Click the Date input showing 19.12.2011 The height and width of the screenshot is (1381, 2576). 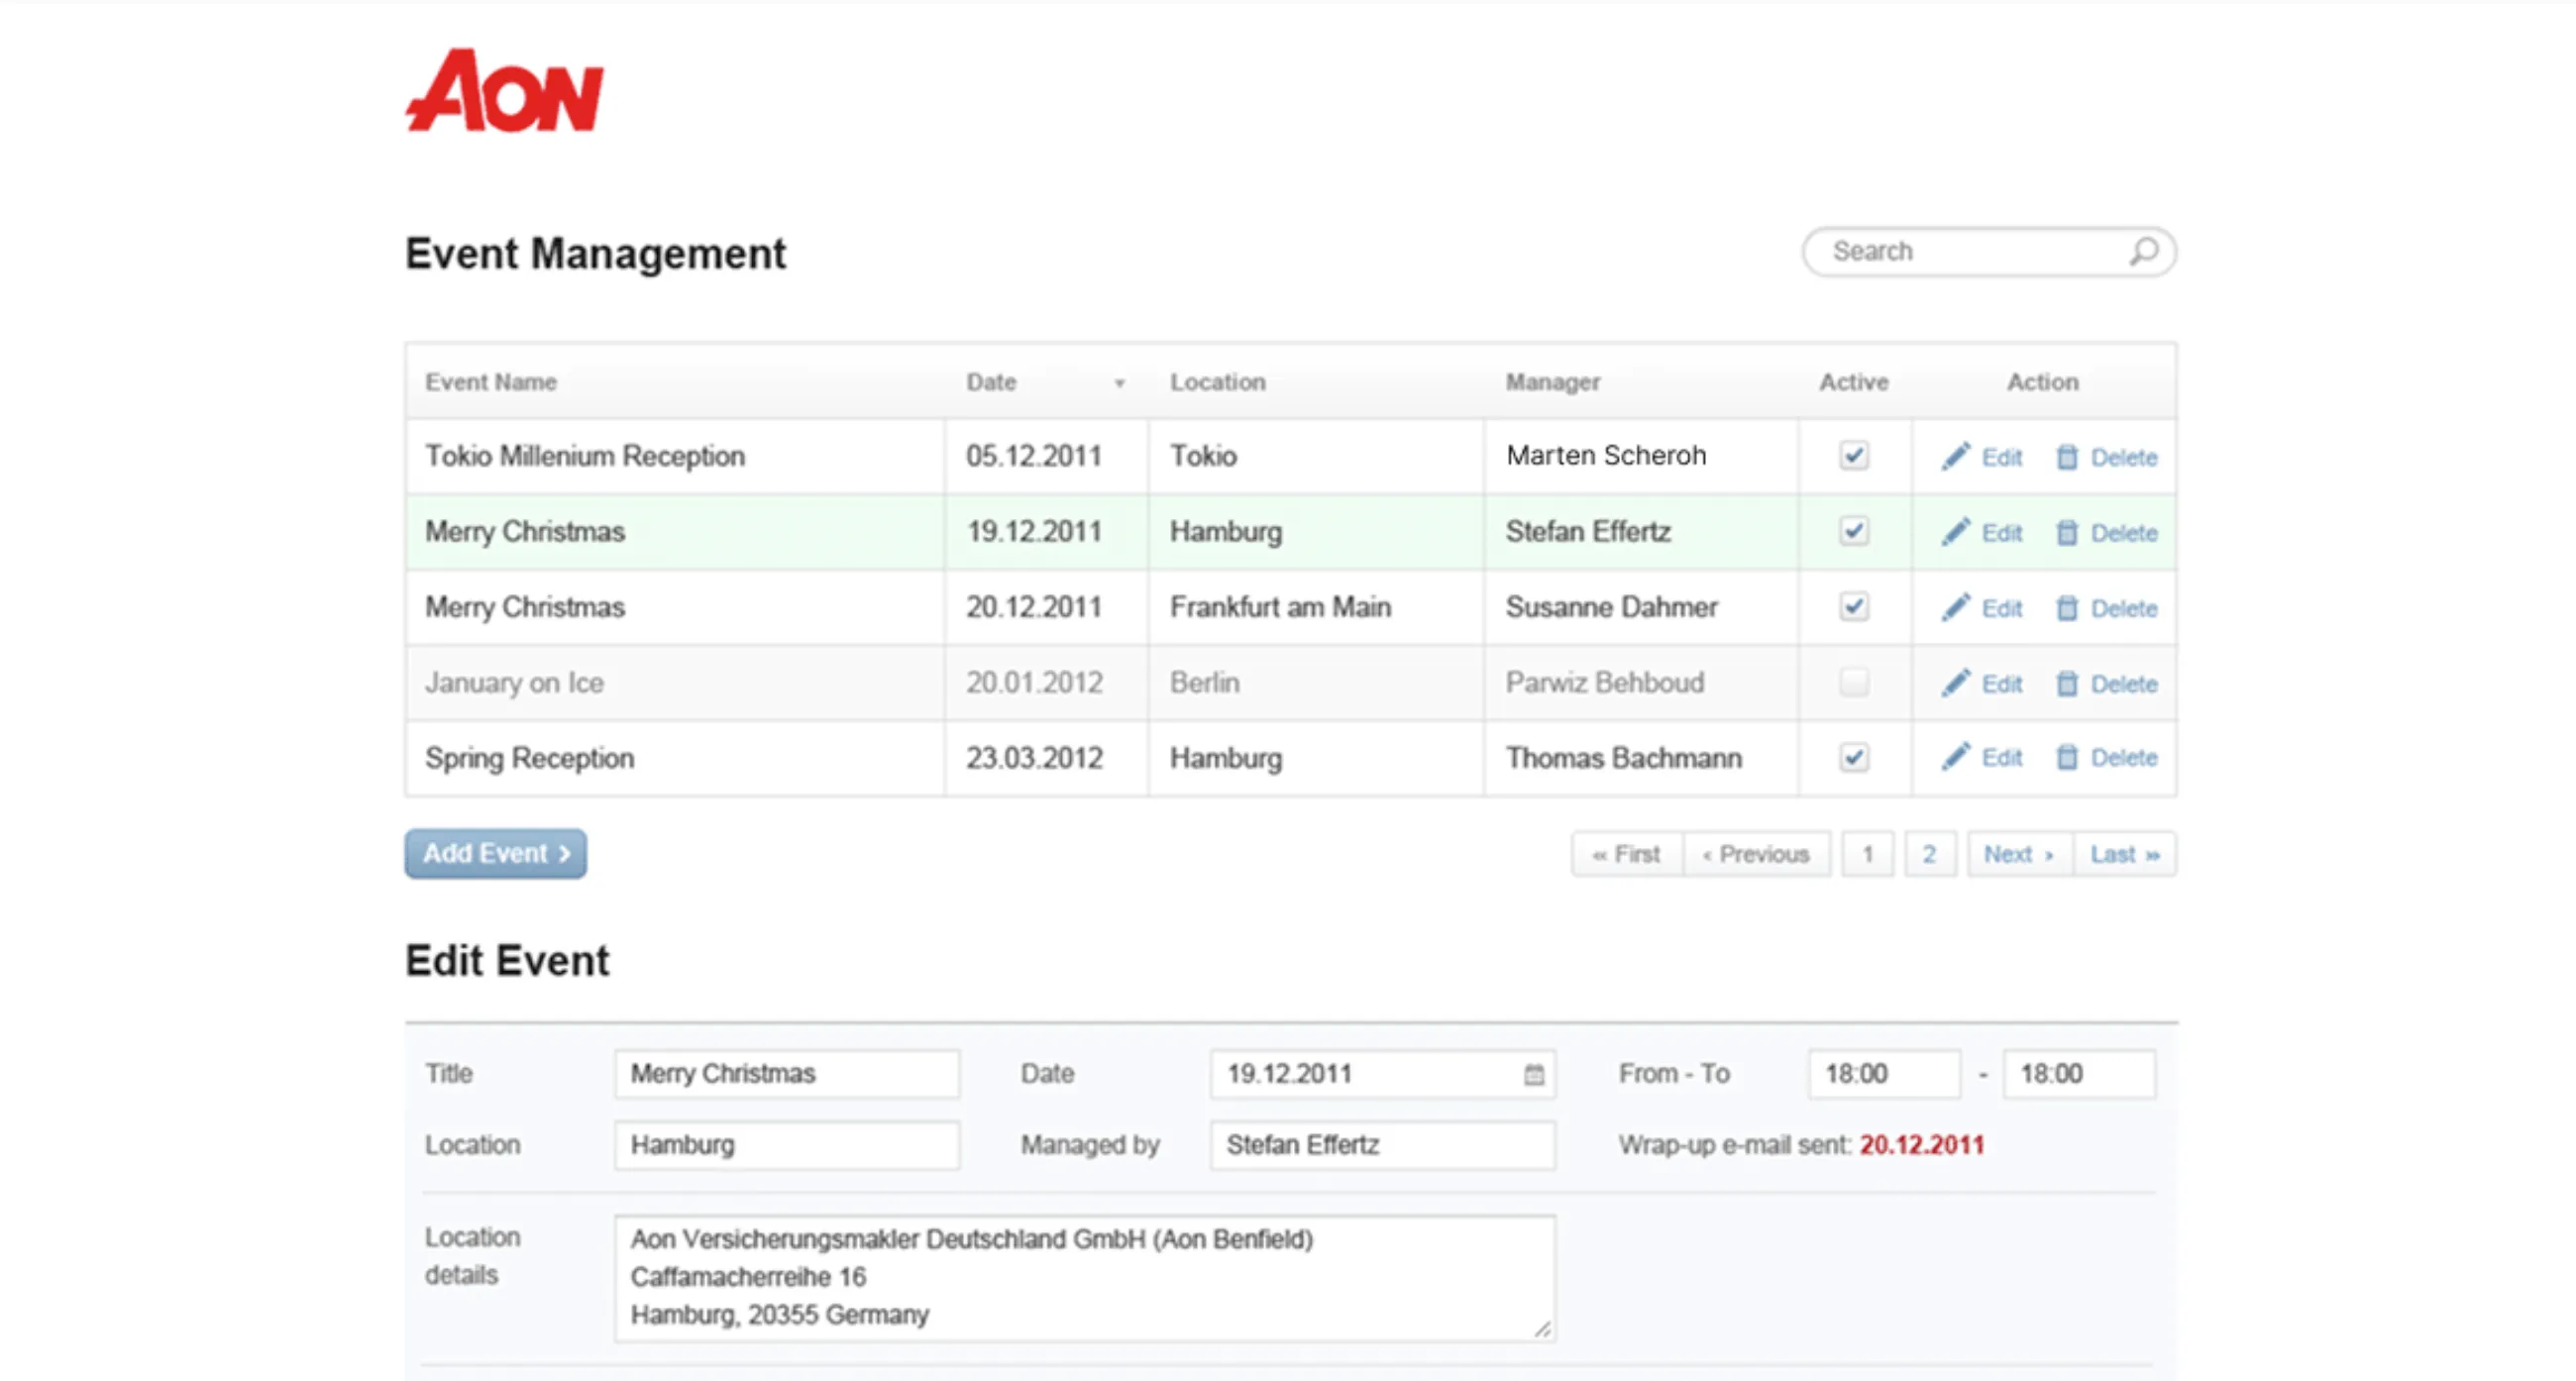point(1382,1074)
